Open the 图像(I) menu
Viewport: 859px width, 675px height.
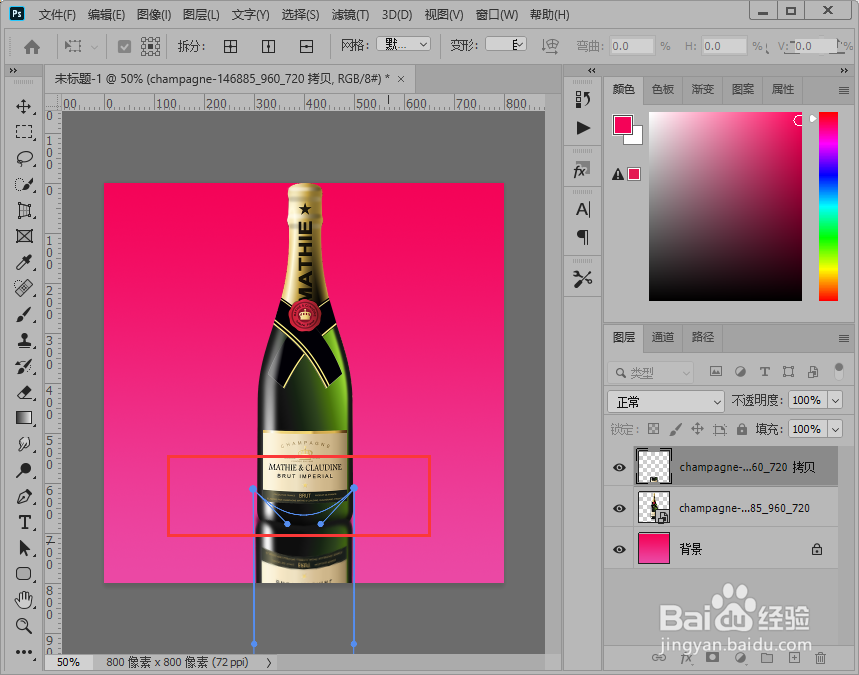tap(154, 15)
